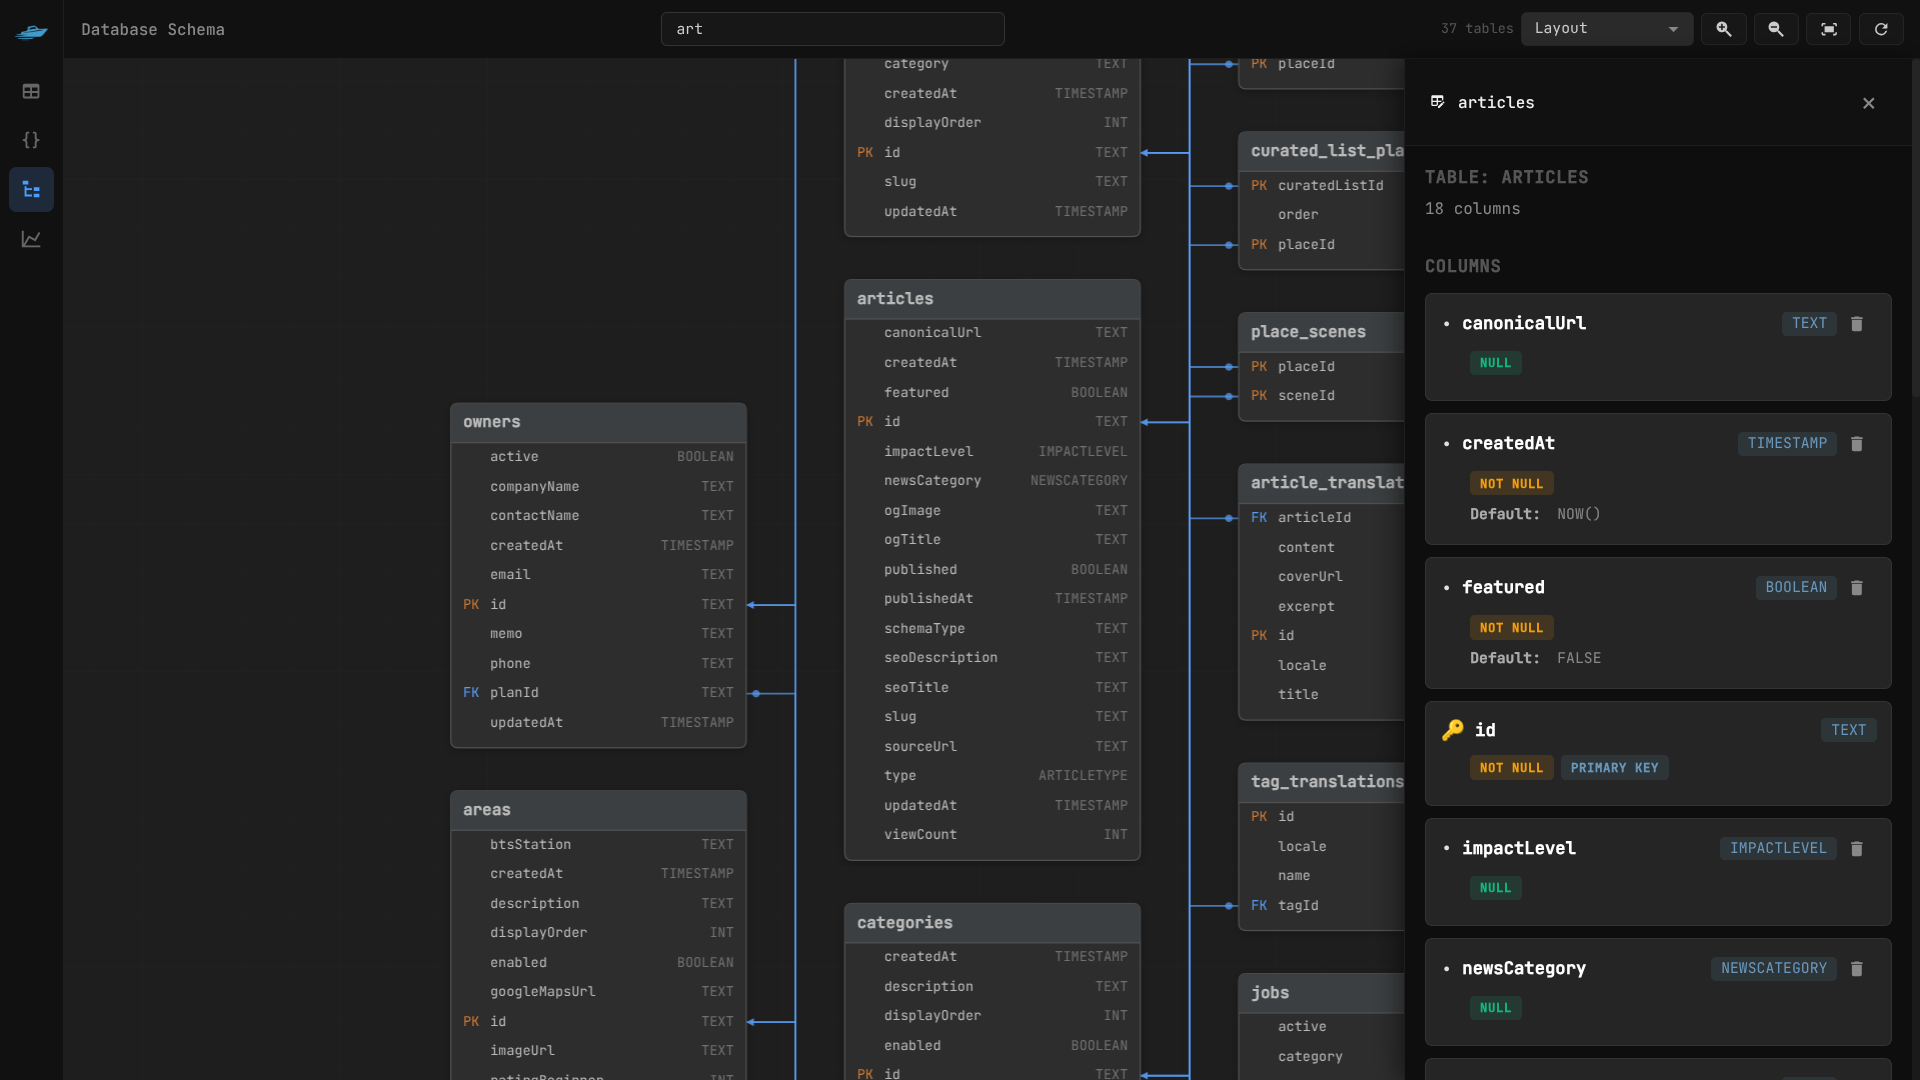
Task: Click 'btsStation' row in areas table
Action: tap(598, 845)
